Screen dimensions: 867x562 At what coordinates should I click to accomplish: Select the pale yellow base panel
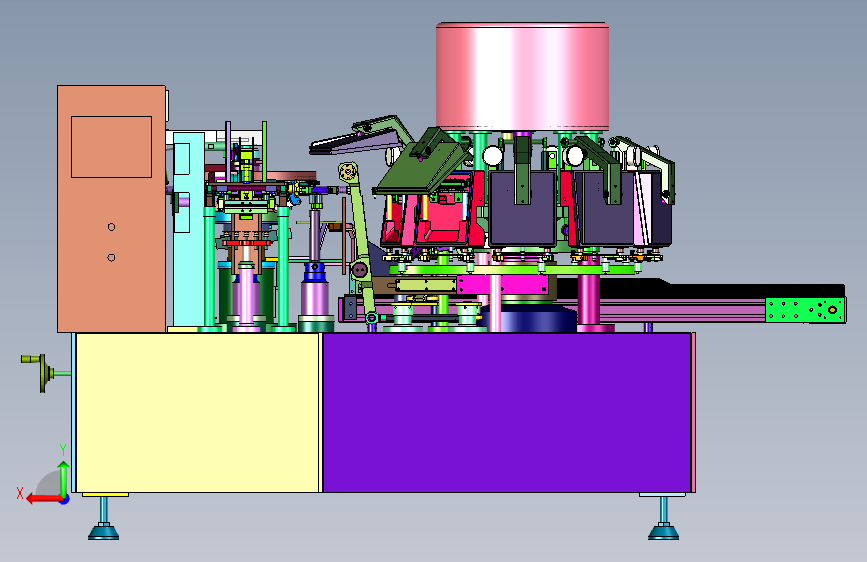pos(198,413)
